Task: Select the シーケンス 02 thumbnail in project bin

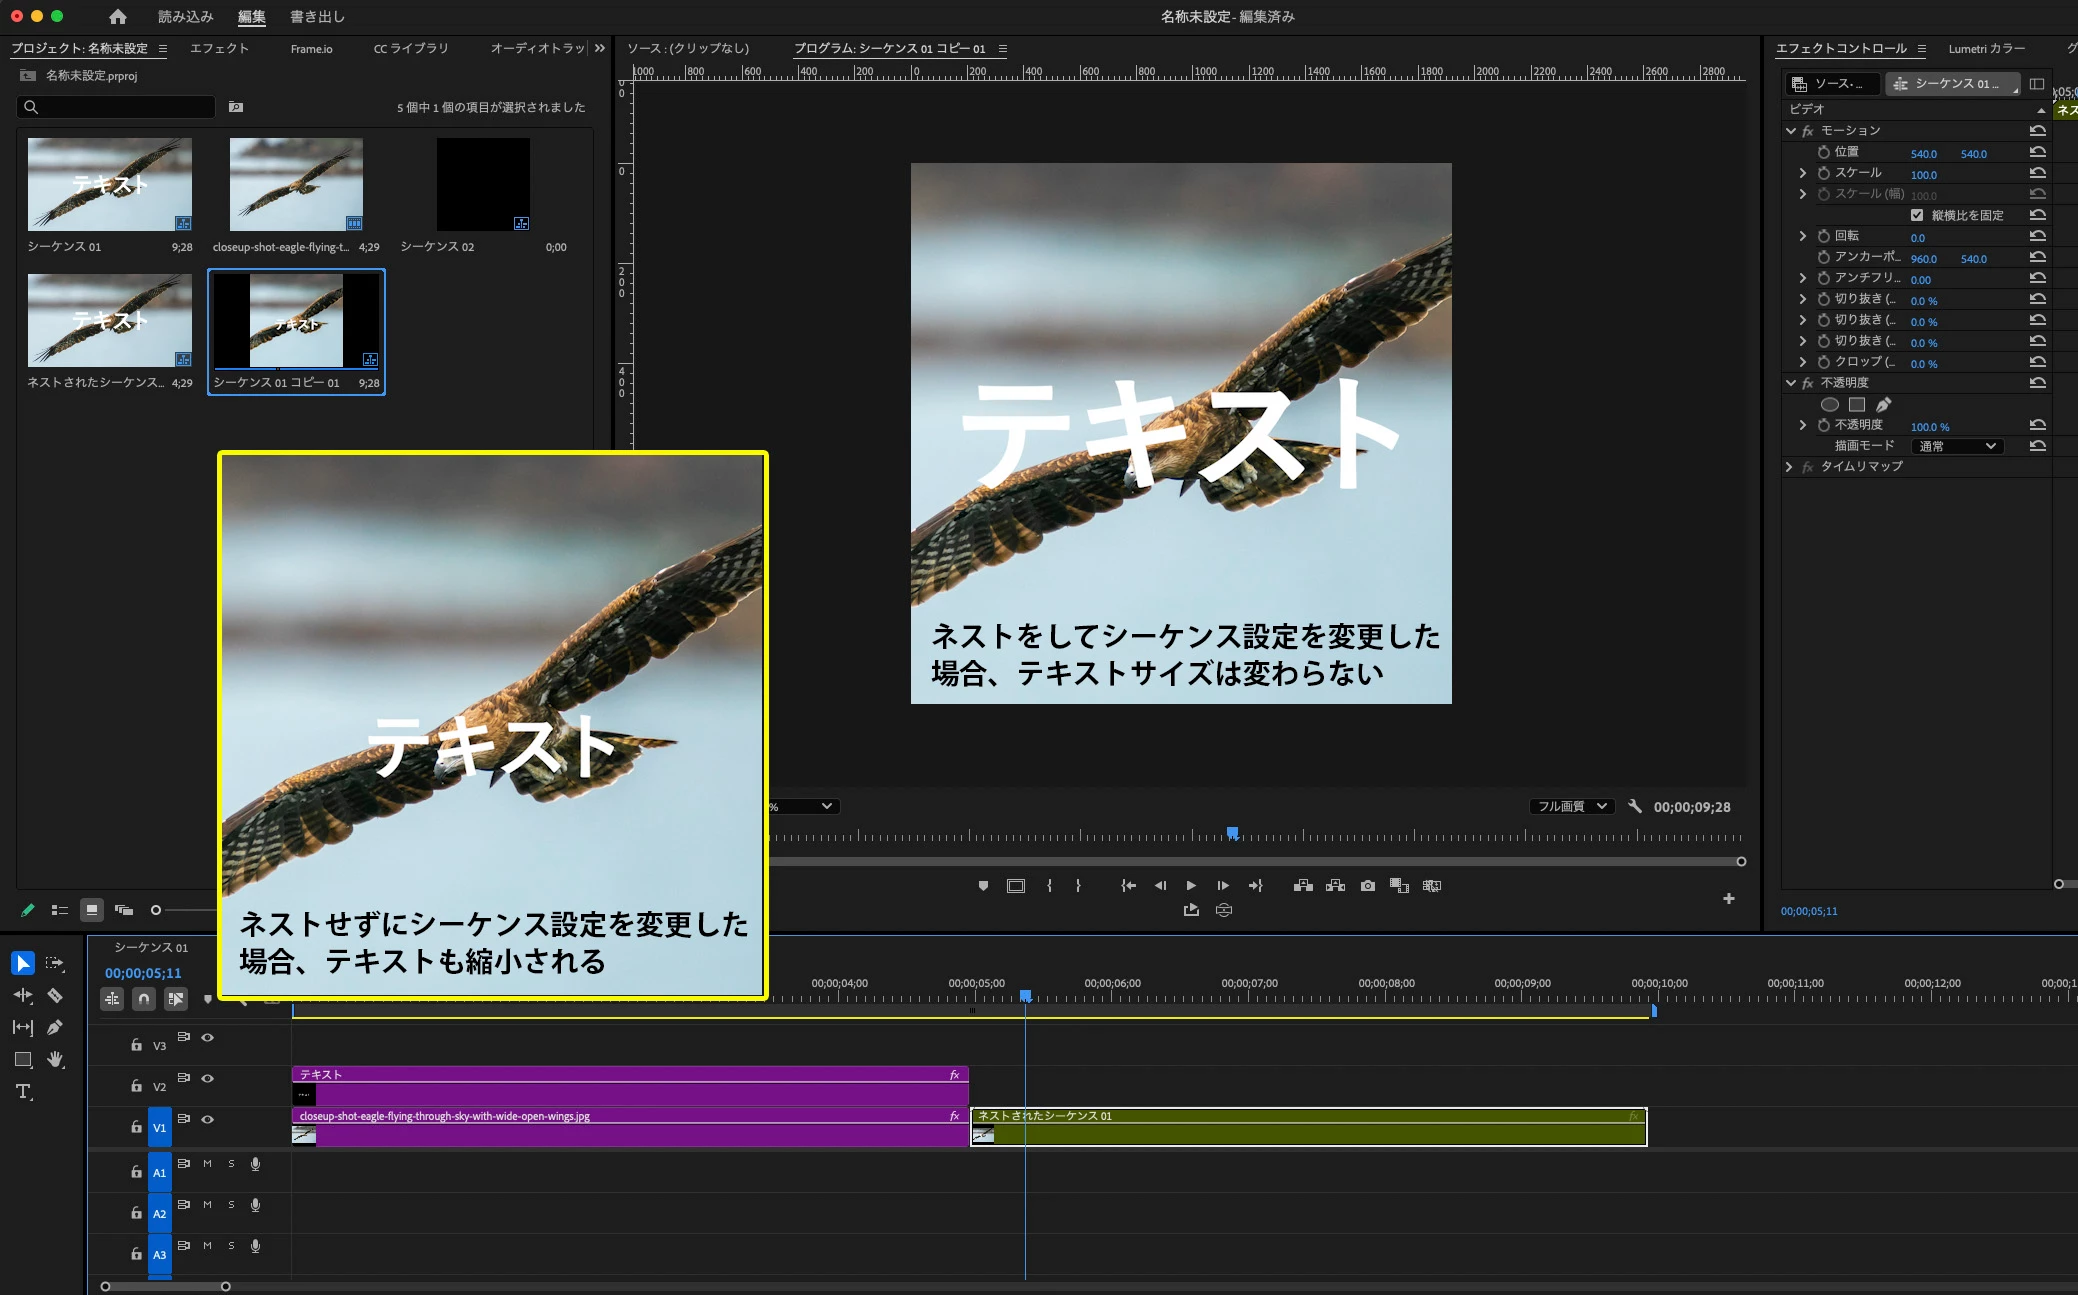Action: [x=483, y=185]
